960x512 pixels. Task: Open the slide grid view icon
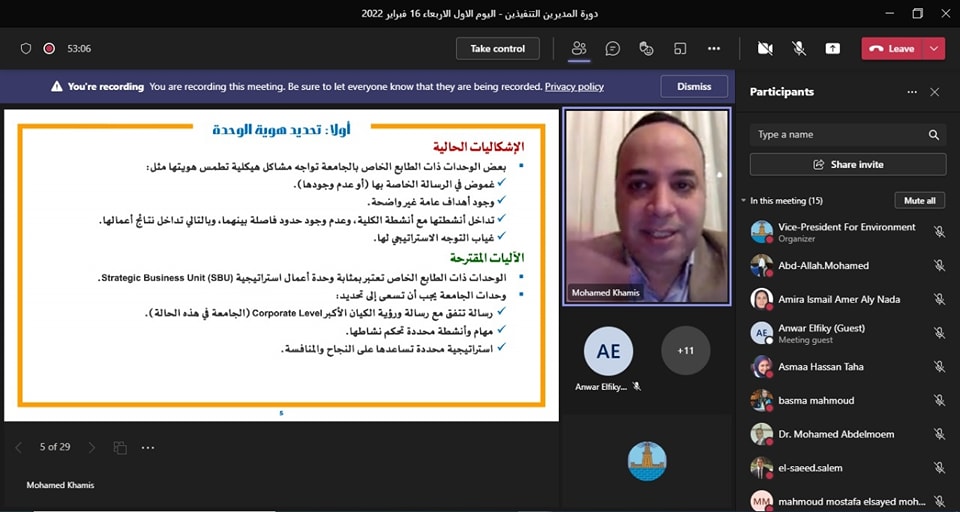[x=120, y=447]
